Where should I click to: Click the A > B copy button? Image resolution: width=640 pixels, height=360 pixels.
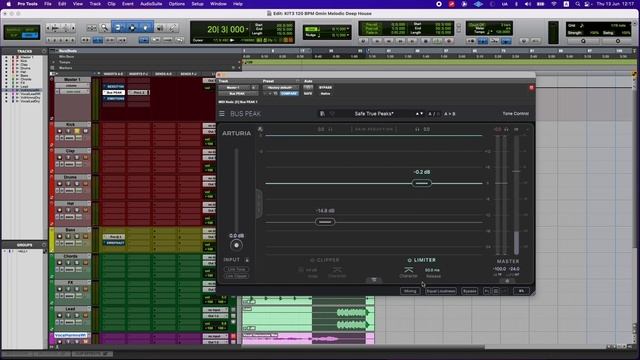click(449, 114)
